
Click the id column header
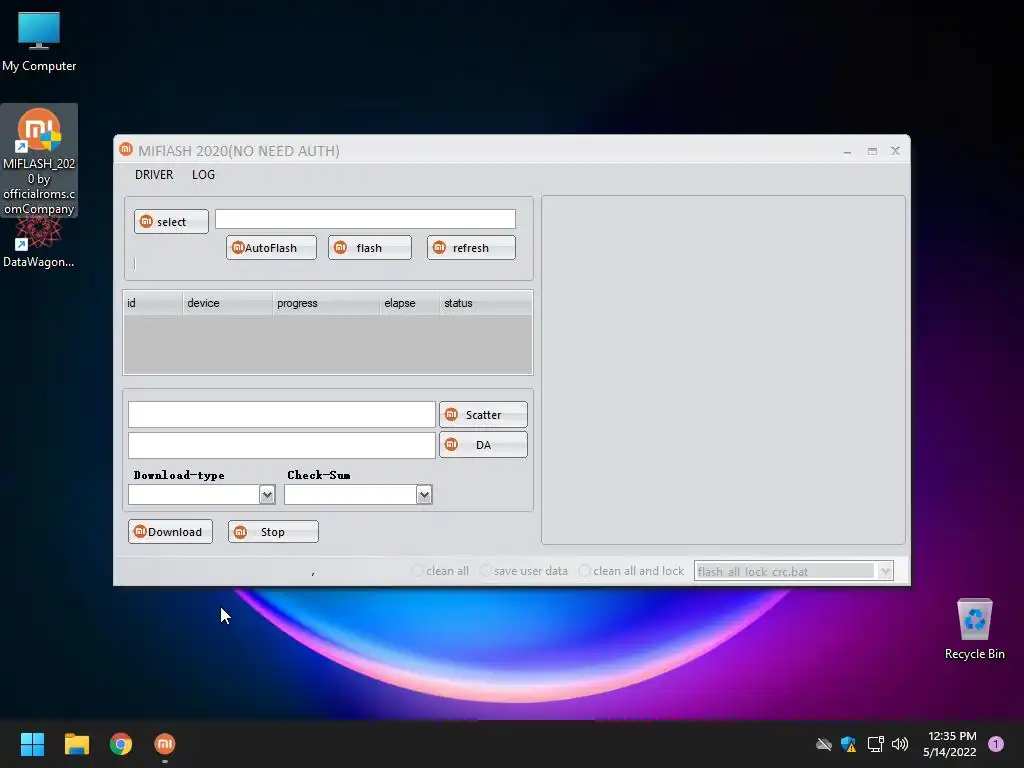click(x=153, y=303)
